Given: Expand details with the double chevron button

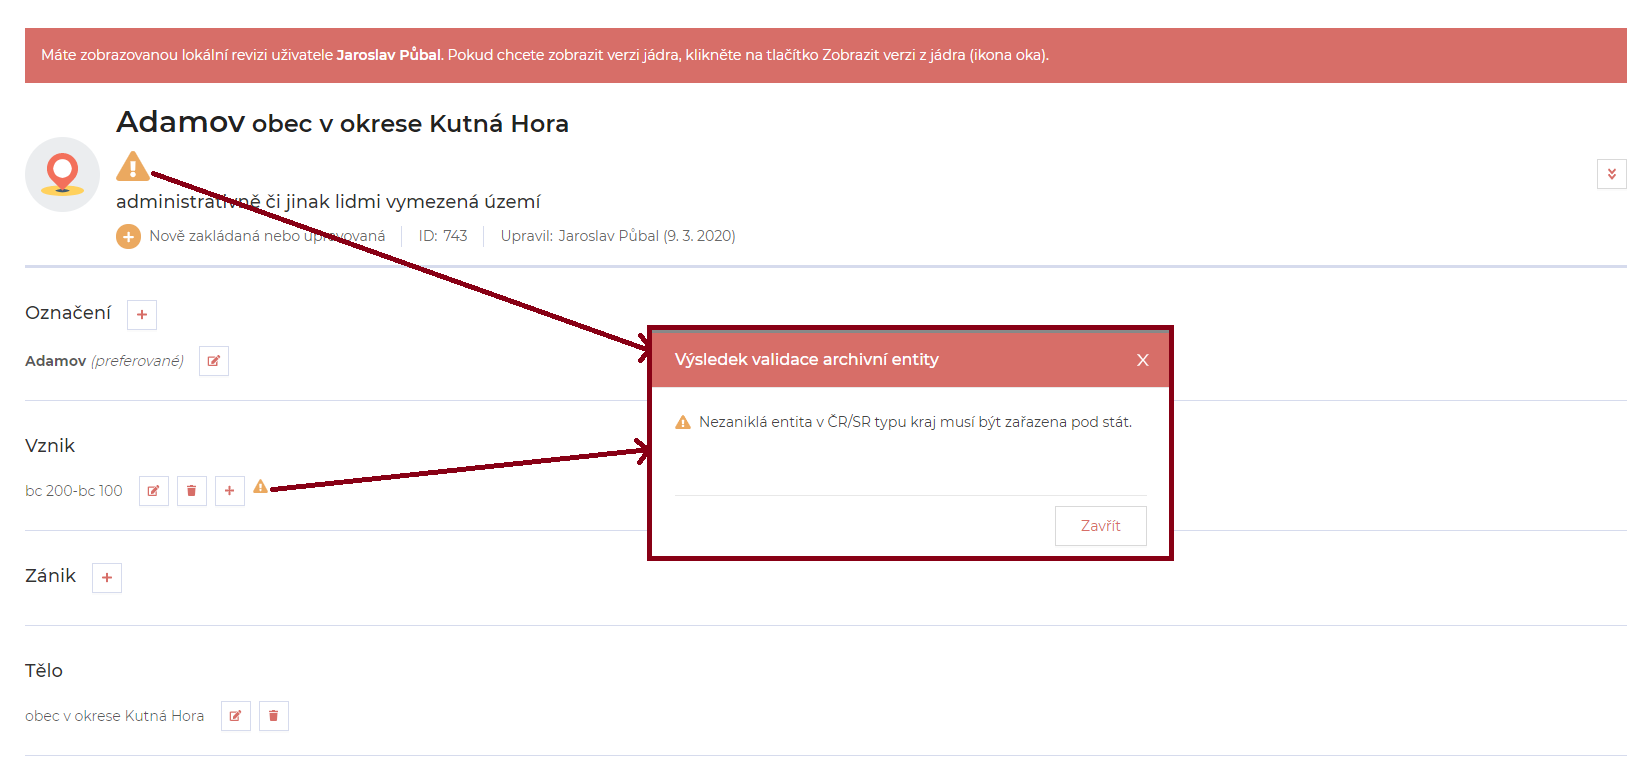Looking at the screenshot, I should point(1611,174).
